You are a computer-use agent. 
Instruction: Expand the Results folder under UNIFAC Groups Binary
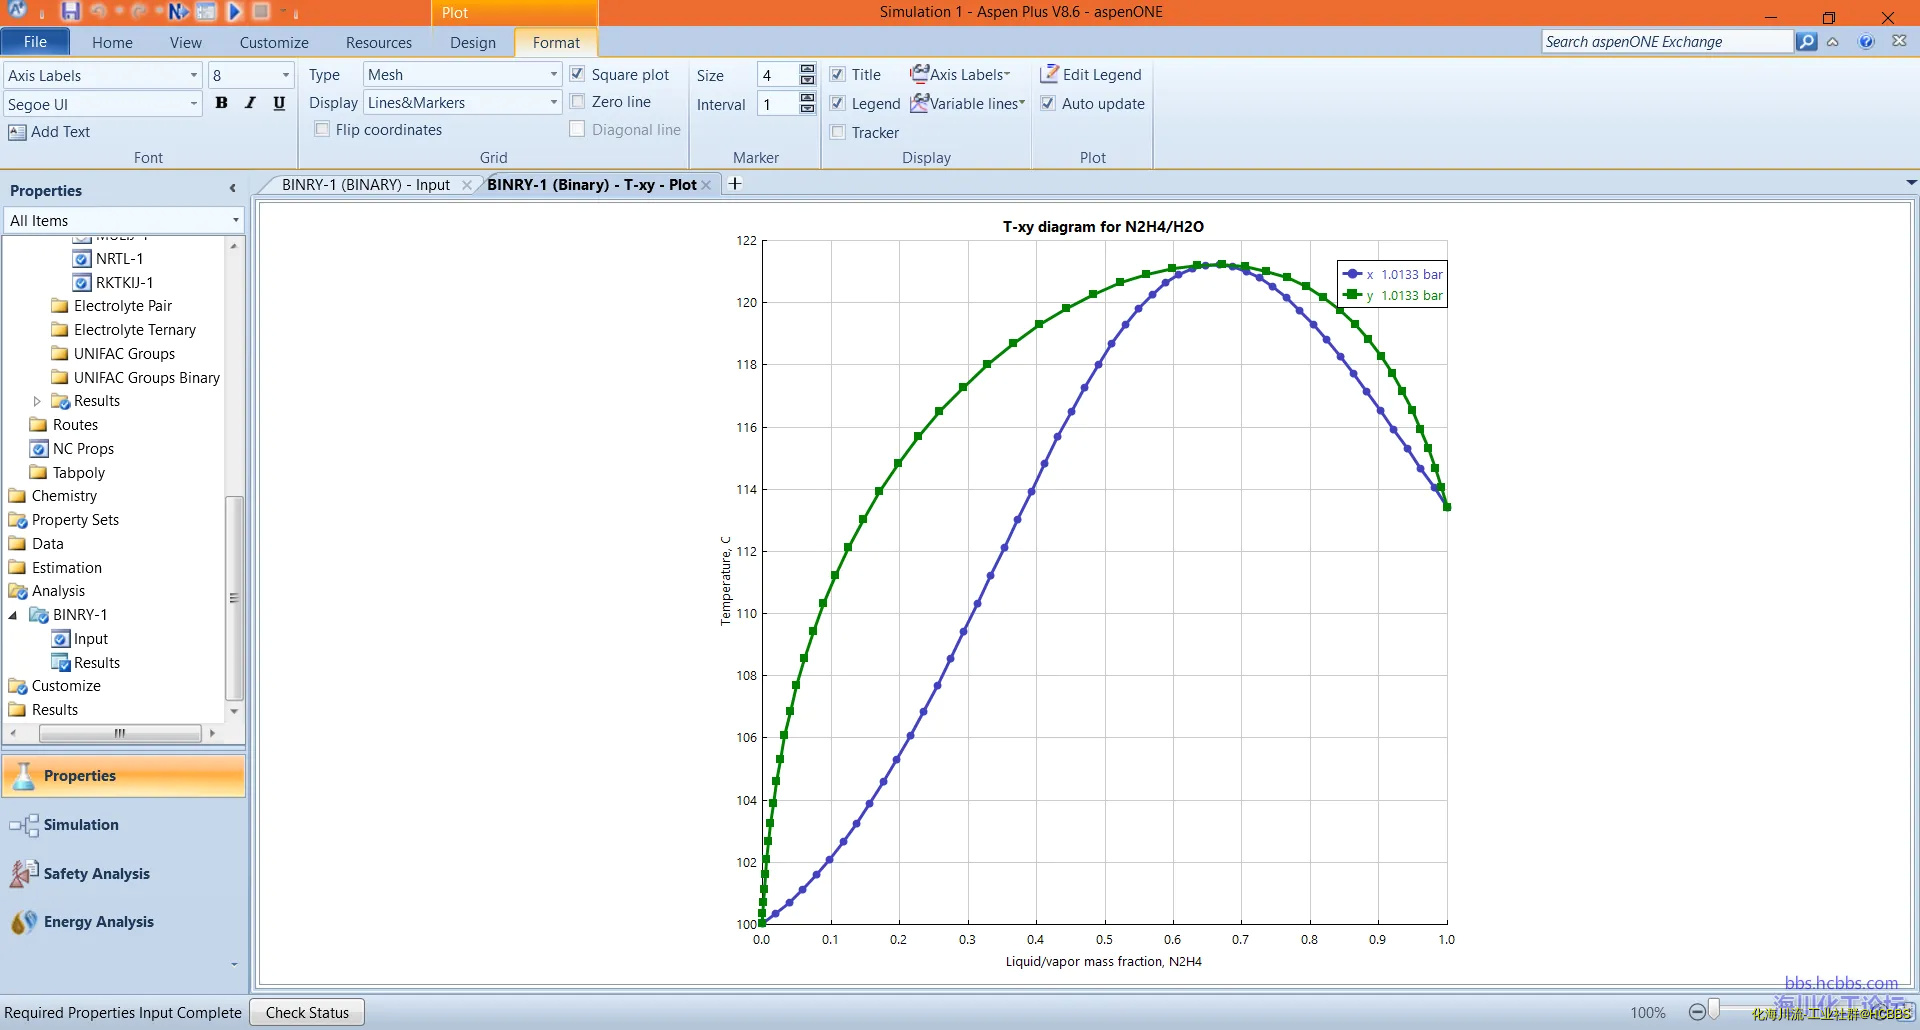tap(37, 401)
